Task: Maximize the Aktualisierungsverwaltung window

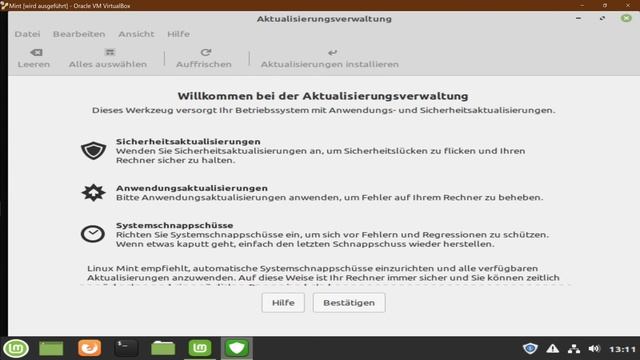Action: [602, 18]
